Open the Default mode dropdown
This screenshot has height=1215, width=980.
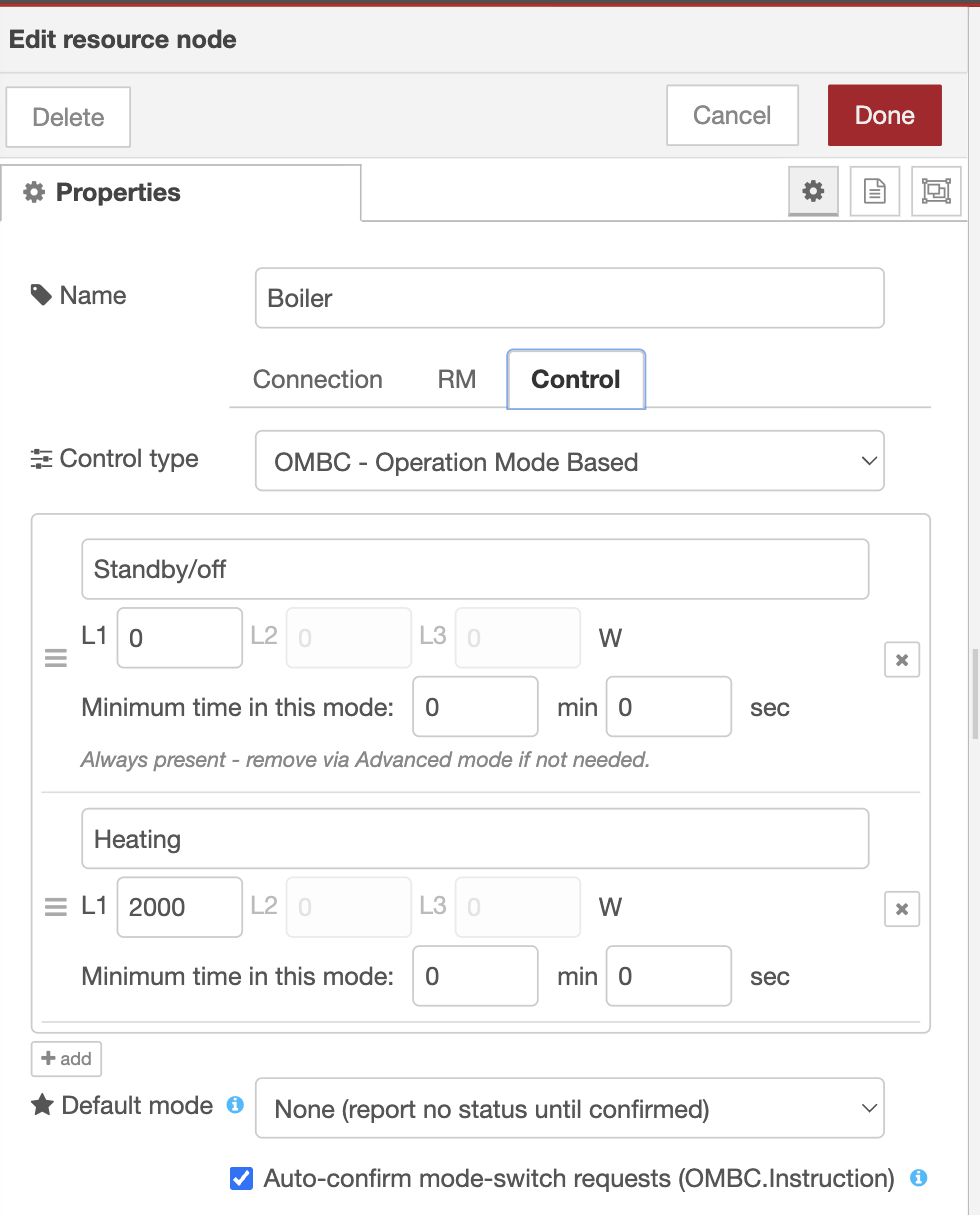(x=570, y=1108)
